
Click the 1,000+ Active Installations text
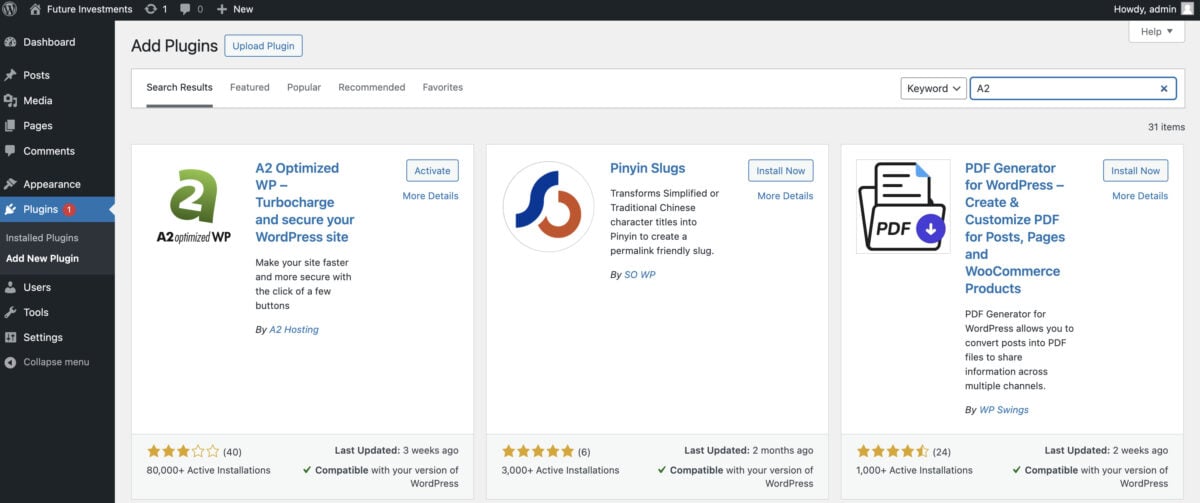click(x=913, y=470)
